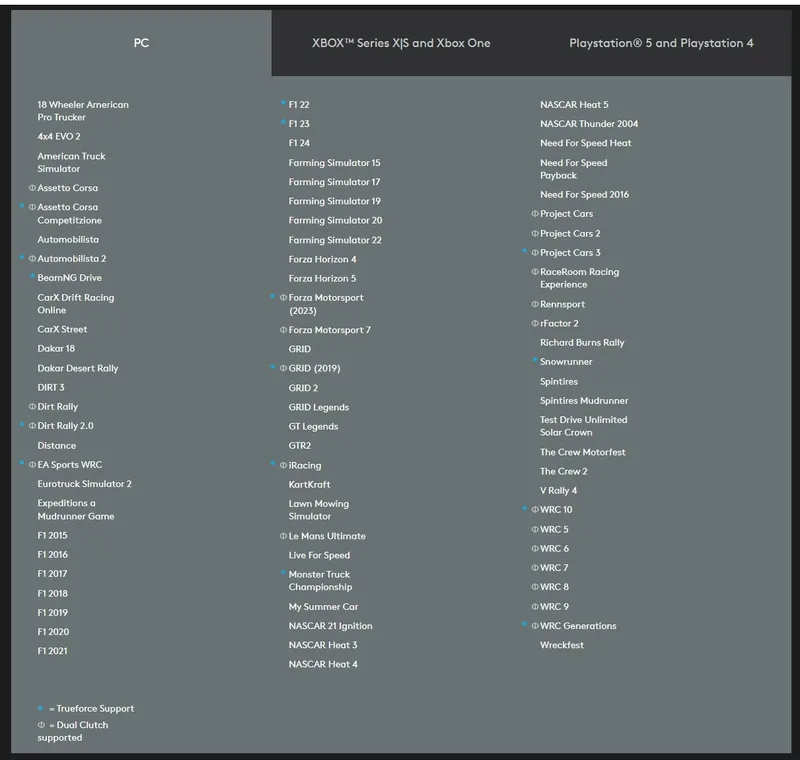Image resolution: width=800 pixels, height=760 pixels.
Task: Click the Dual Clutch symbol in the legend
Action: [x=41, y=725]
